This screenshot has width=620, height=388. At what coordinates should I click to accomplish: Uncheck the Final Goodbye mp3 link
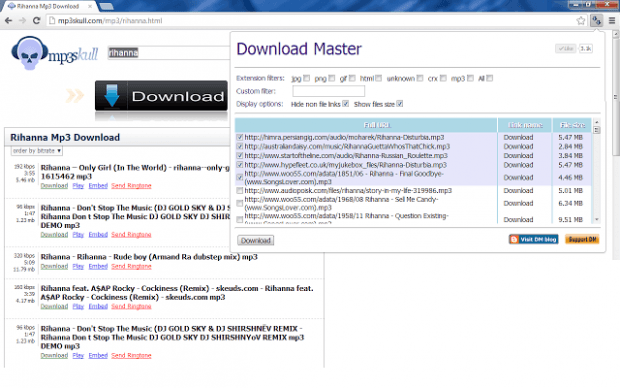(240, 178)
